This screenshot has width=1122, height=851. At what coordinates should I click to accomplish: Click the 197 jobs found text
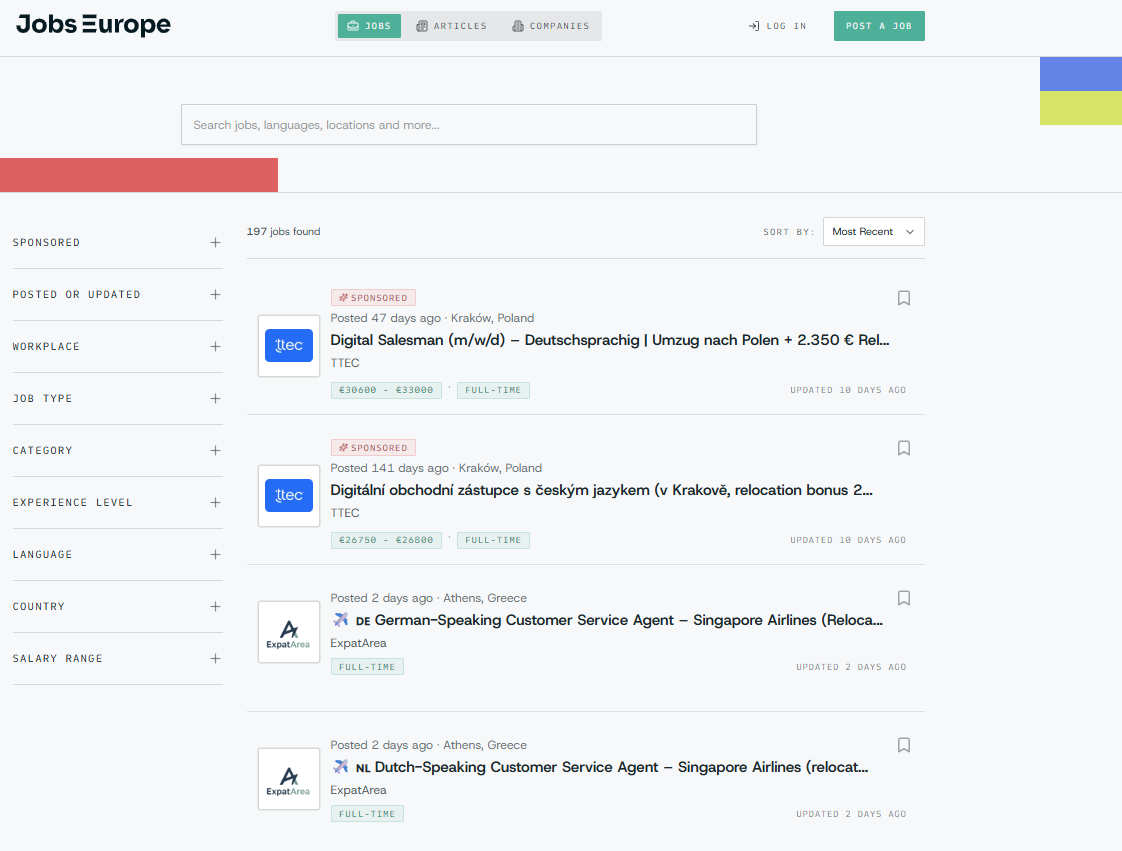tap(283, 232)
